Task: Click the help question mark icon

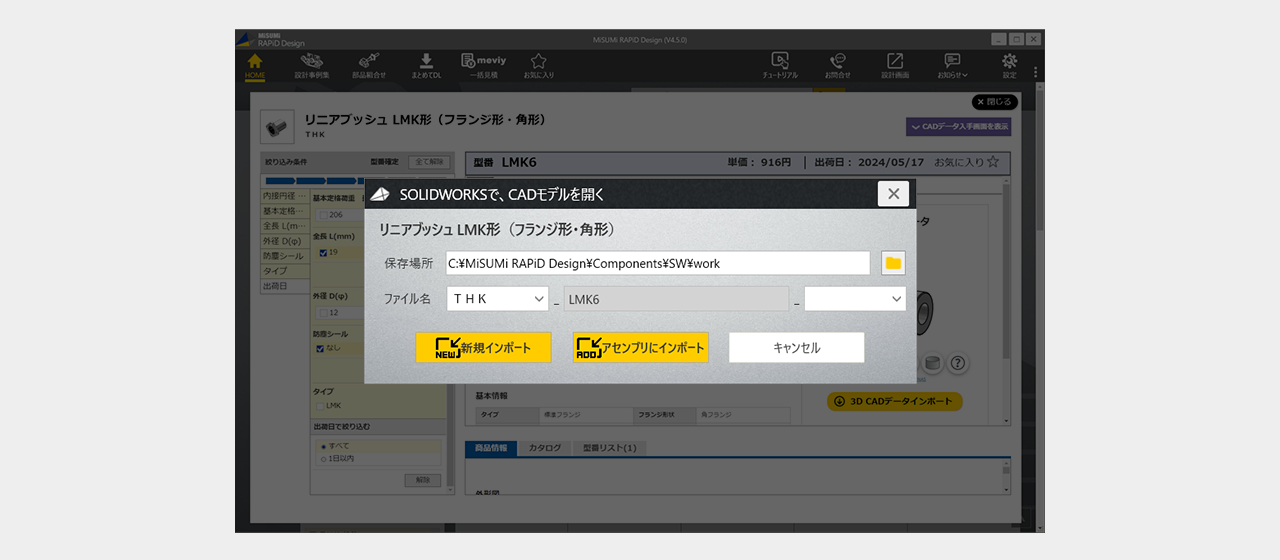Action: (957, 363)
